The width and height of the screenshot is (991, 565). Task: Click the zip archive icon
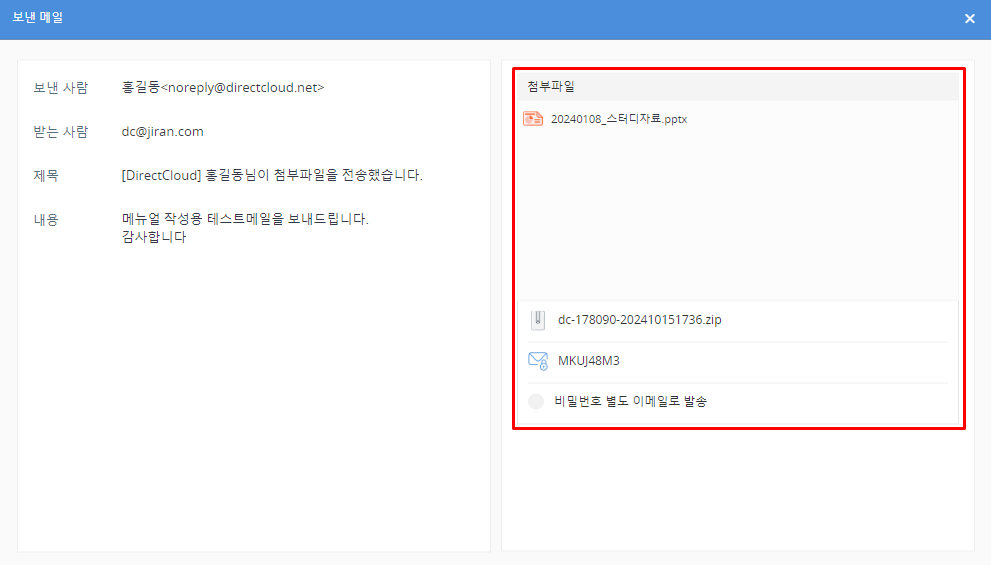(x=538, y=320)
